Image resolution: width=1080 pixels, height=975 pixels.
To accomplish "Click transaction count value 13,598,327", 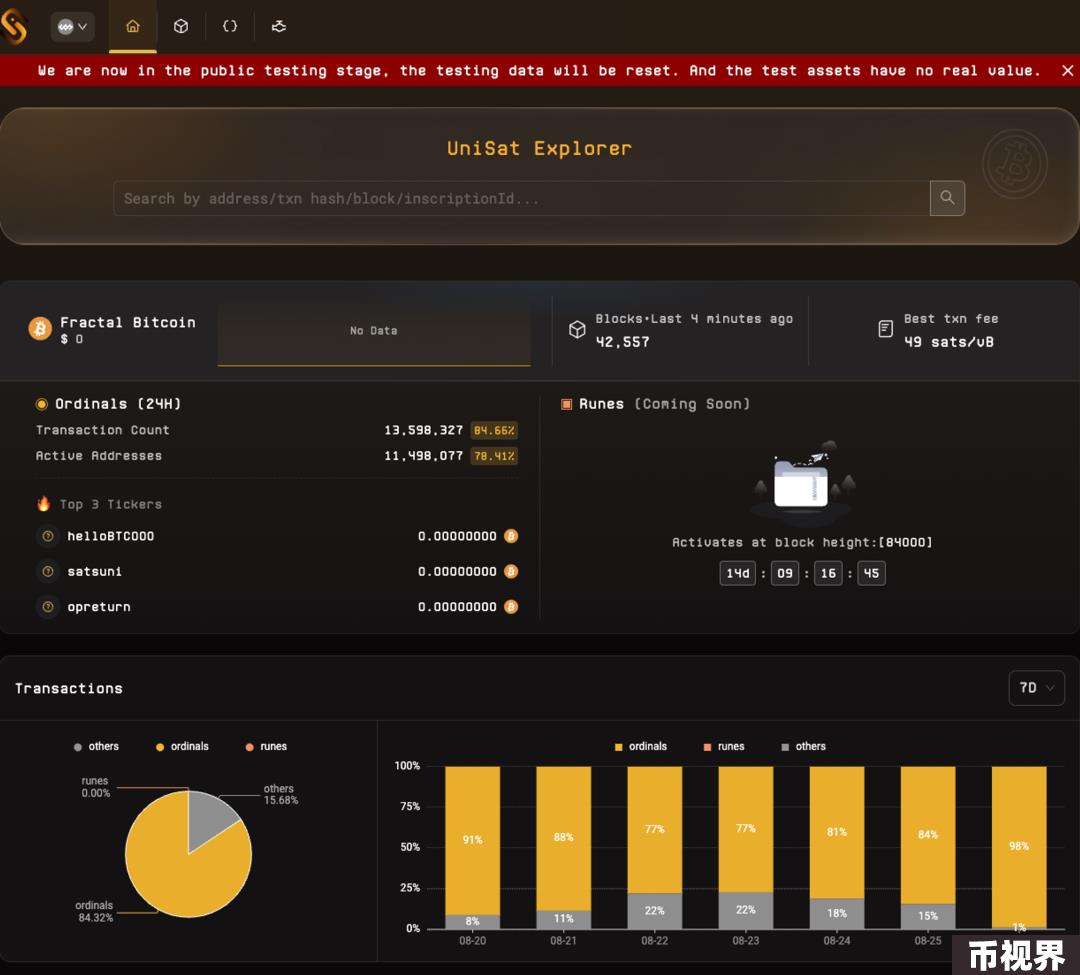I will [x=424, y=430].
